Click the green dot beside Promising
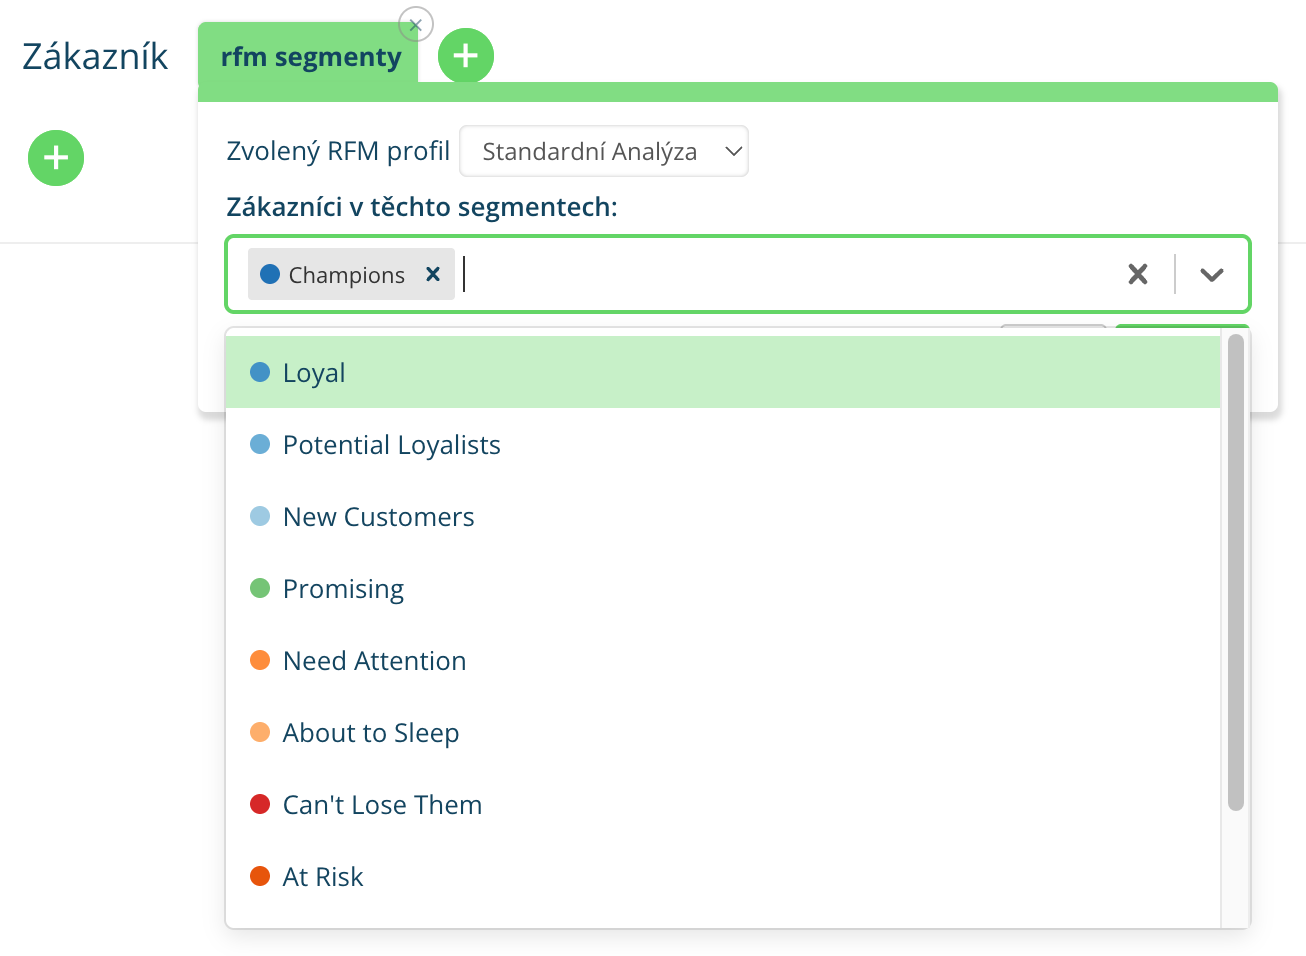This screenshot has width=1306, height=956. (260, 588)
